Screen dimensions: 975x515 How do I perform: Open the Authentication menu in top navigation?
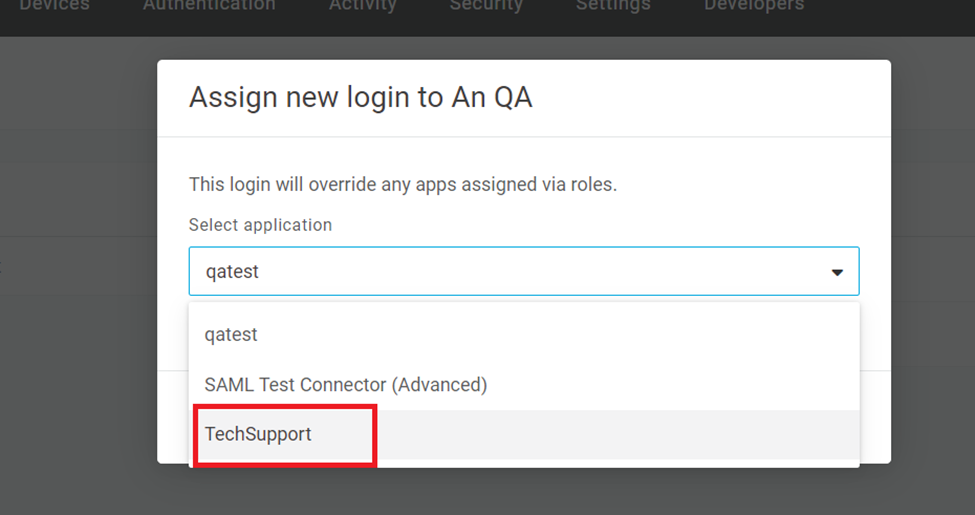click(209, 6)
